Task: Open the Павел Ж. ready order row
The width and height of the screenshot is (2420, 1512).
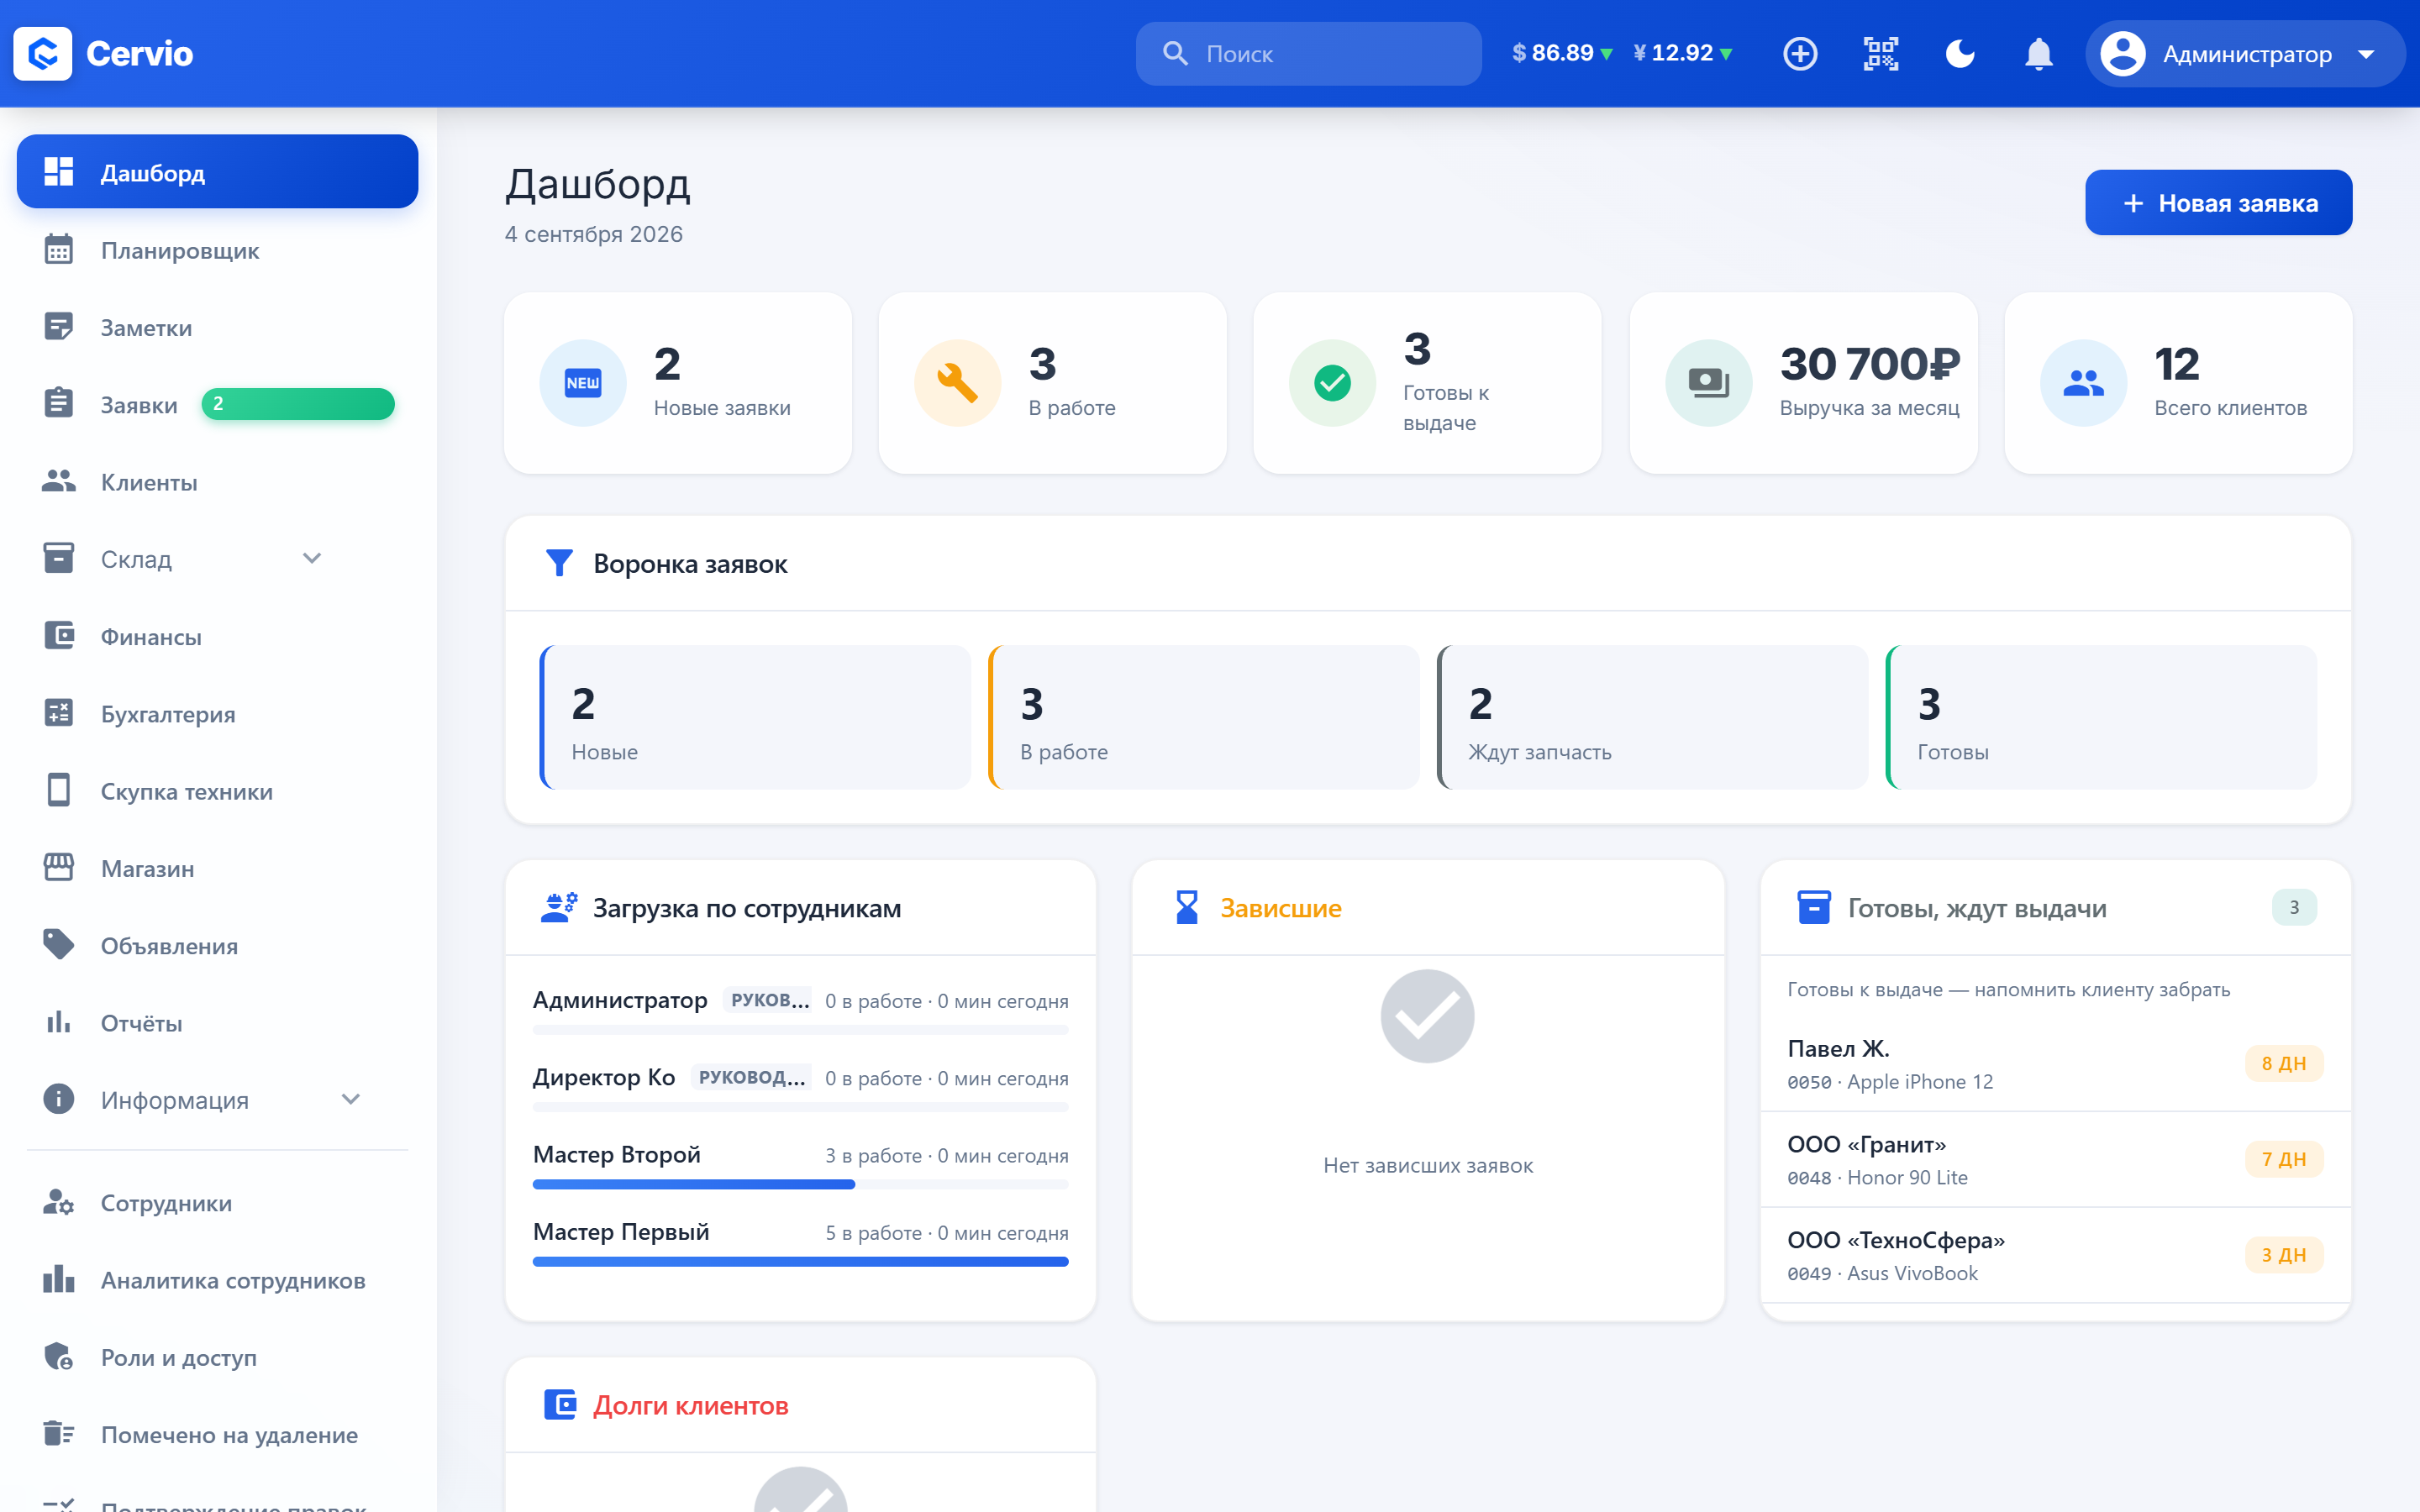Action: coord(2055,1064)
